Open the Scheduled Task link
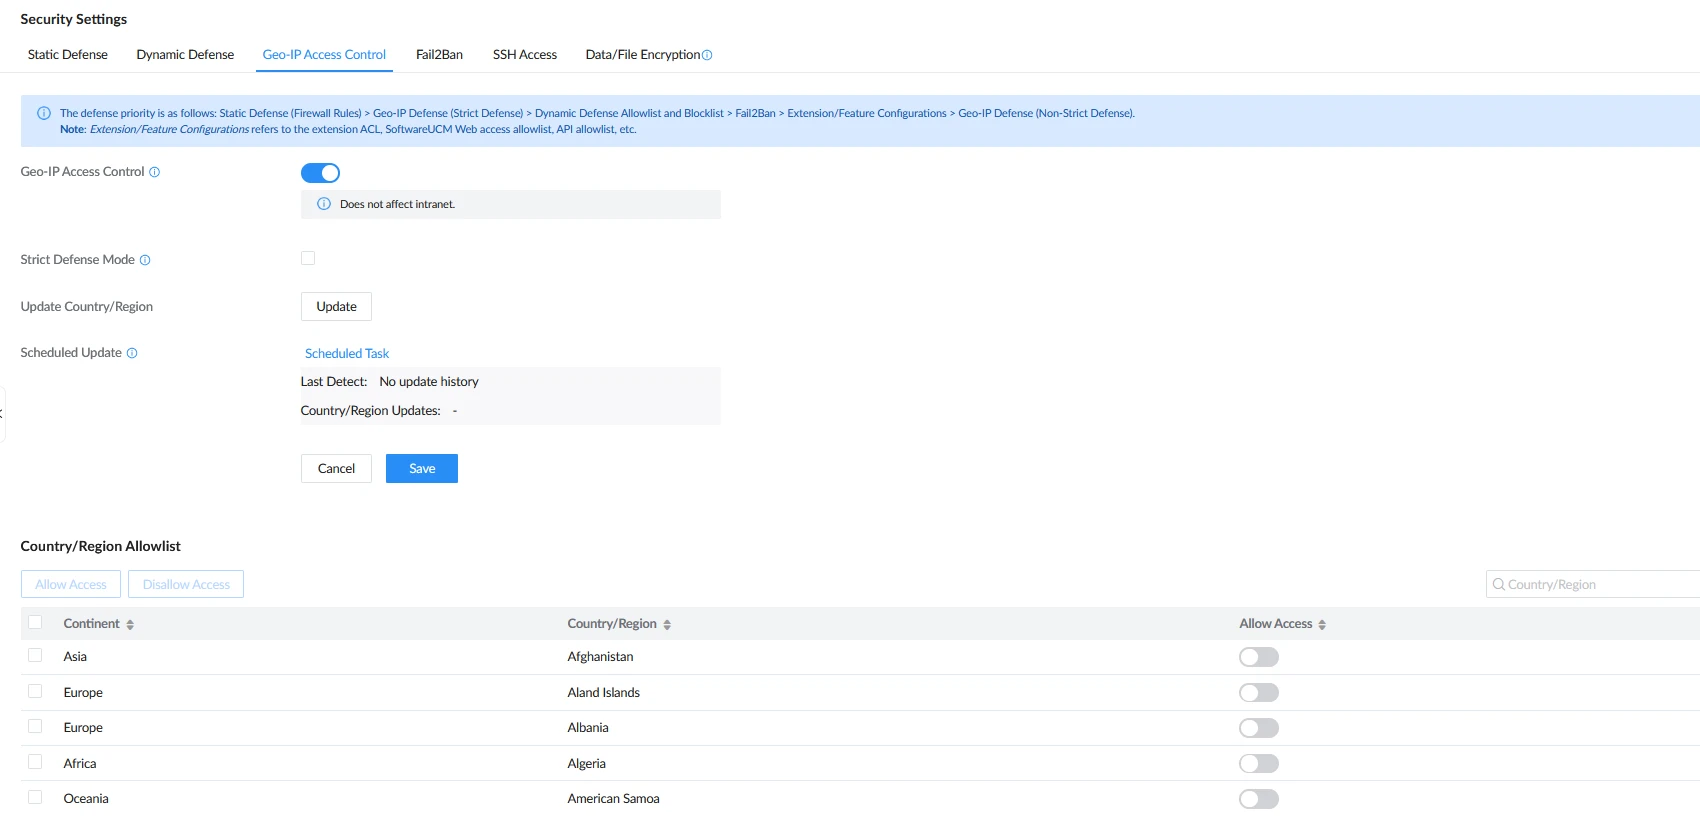This screenshot has height=816, width=1700. 347,353
